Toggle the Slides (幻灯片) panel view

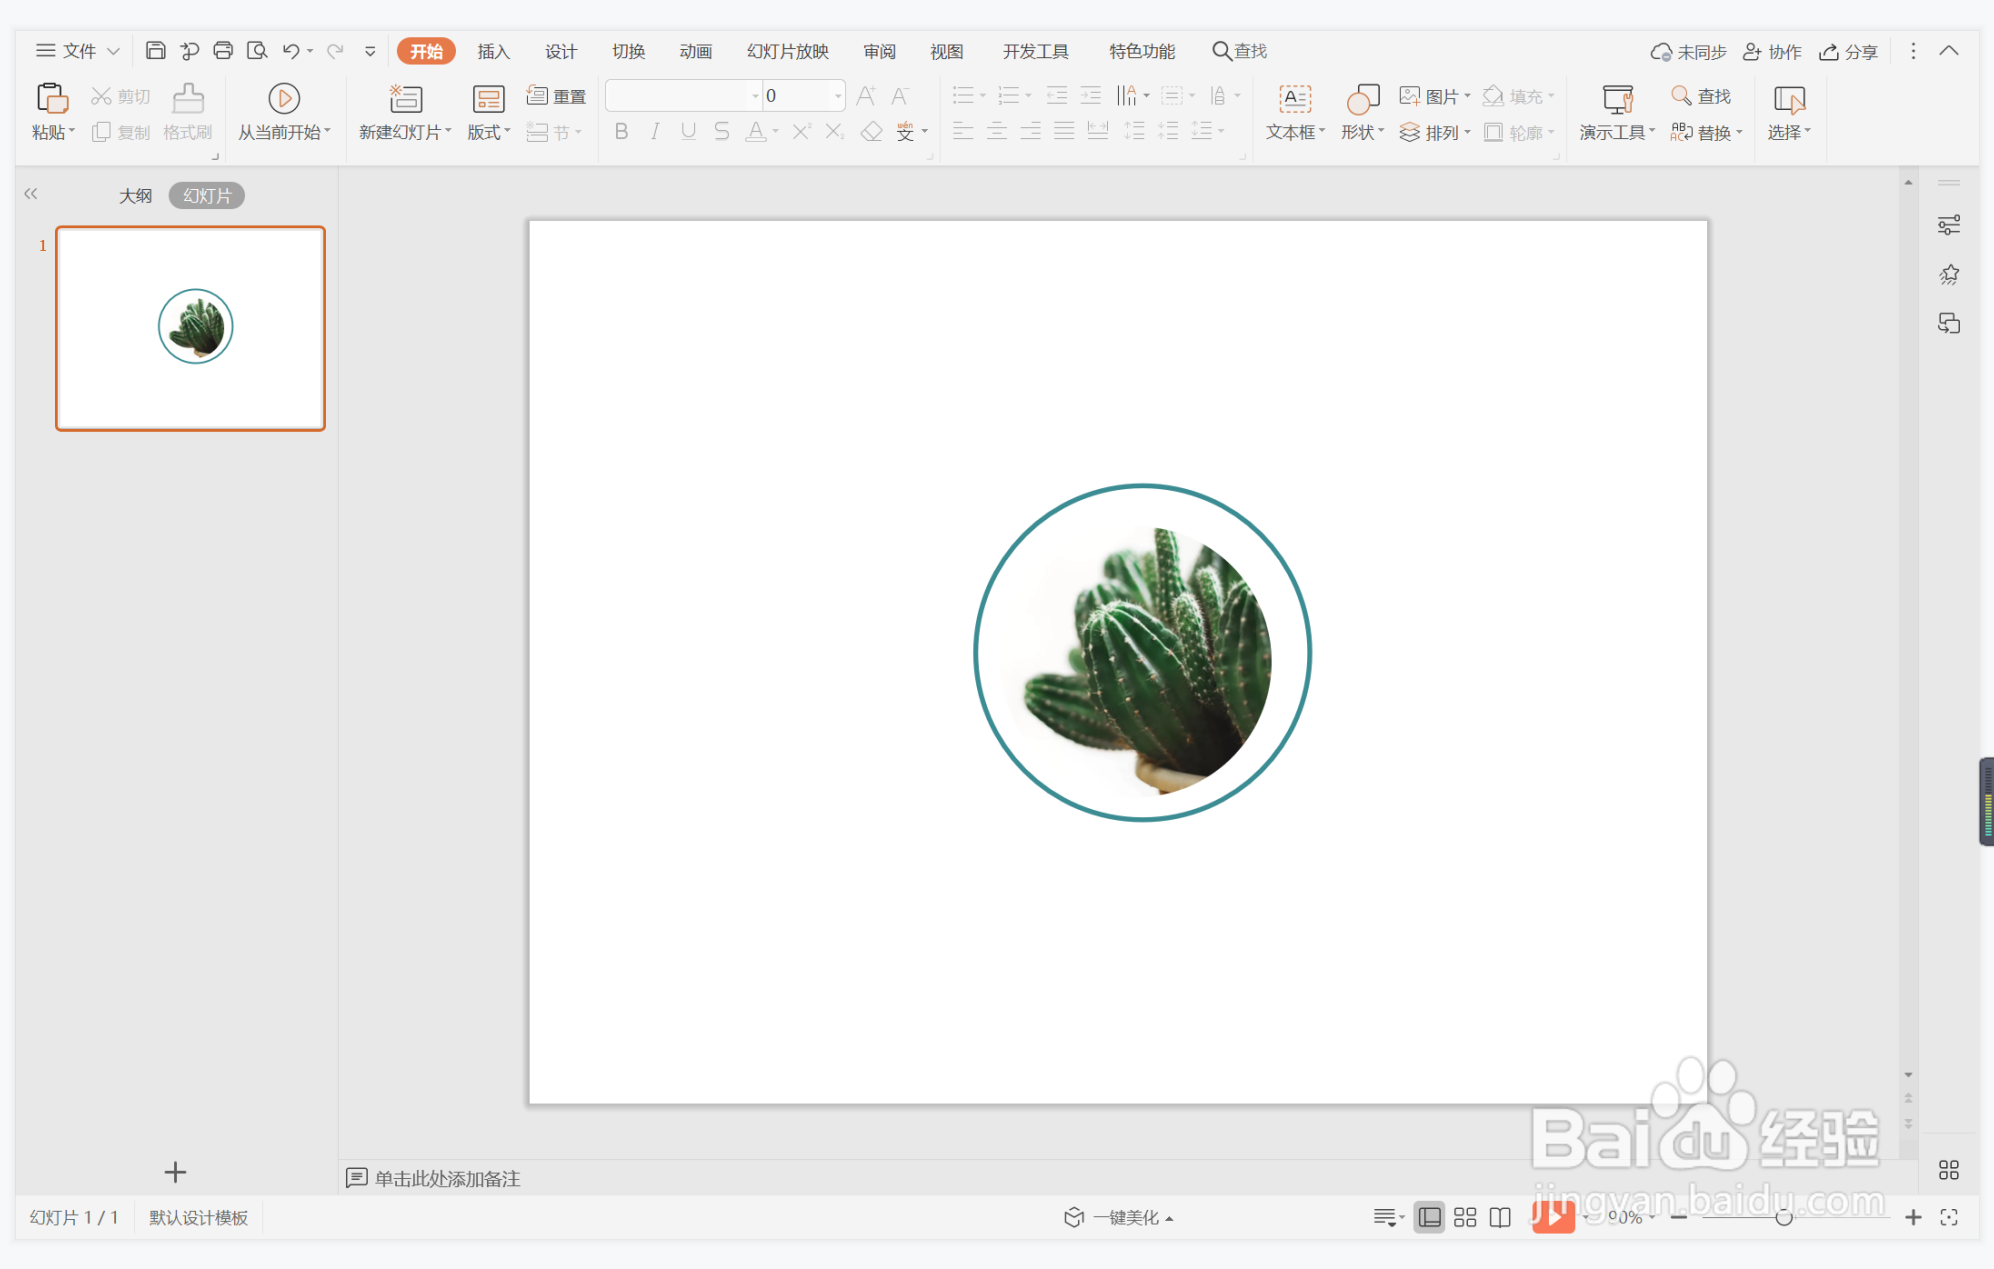click(x=207, y=196)
